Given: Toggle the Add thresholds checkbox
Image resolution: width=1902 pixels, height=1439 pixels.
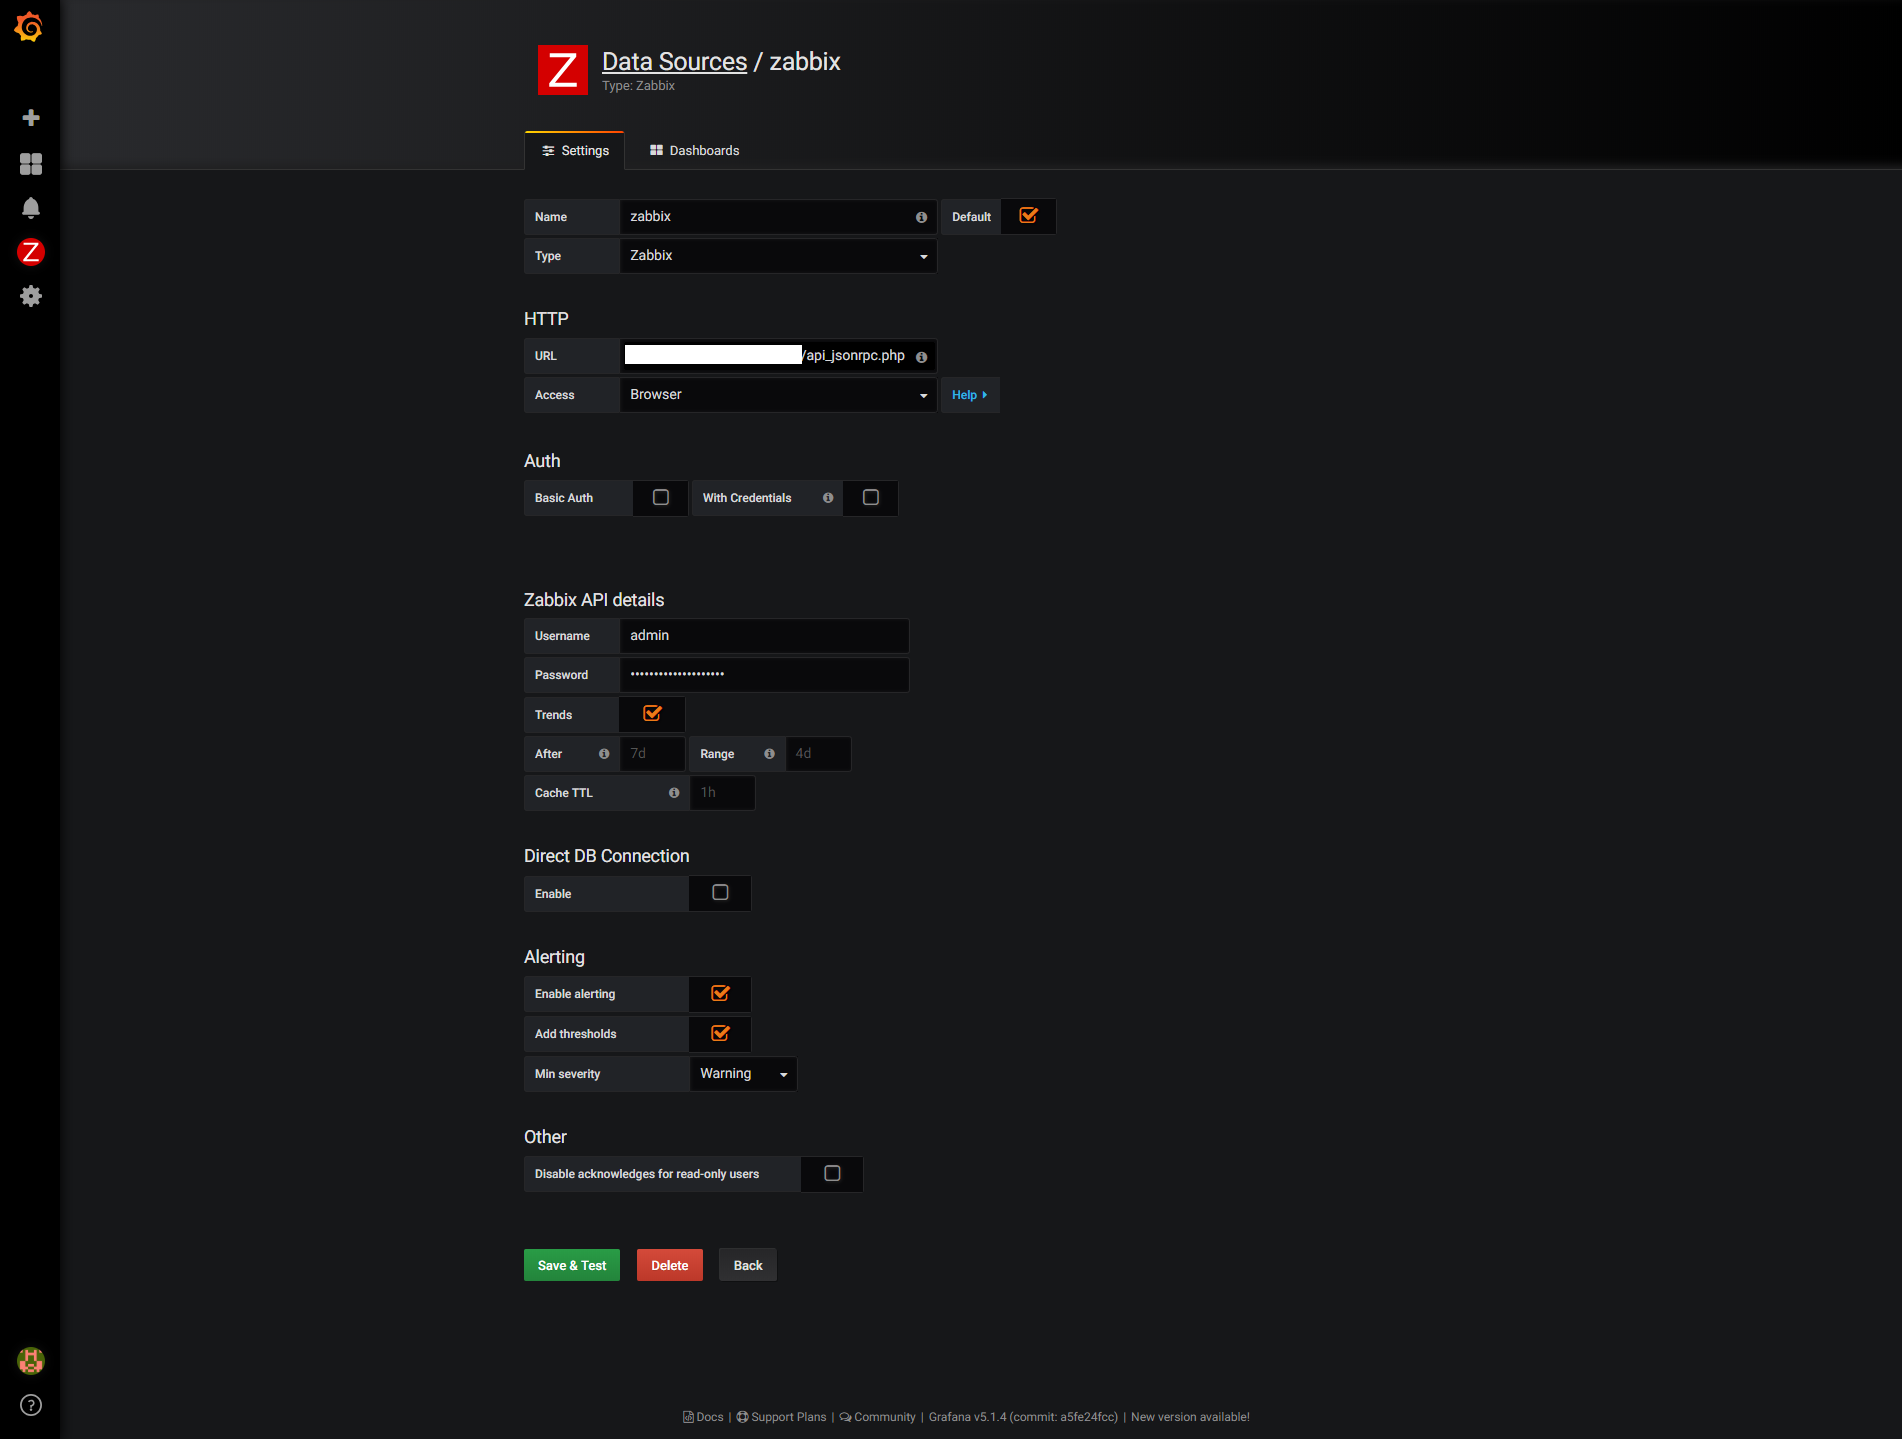Looking at the screenshot, I should (x=720, y=1033).
